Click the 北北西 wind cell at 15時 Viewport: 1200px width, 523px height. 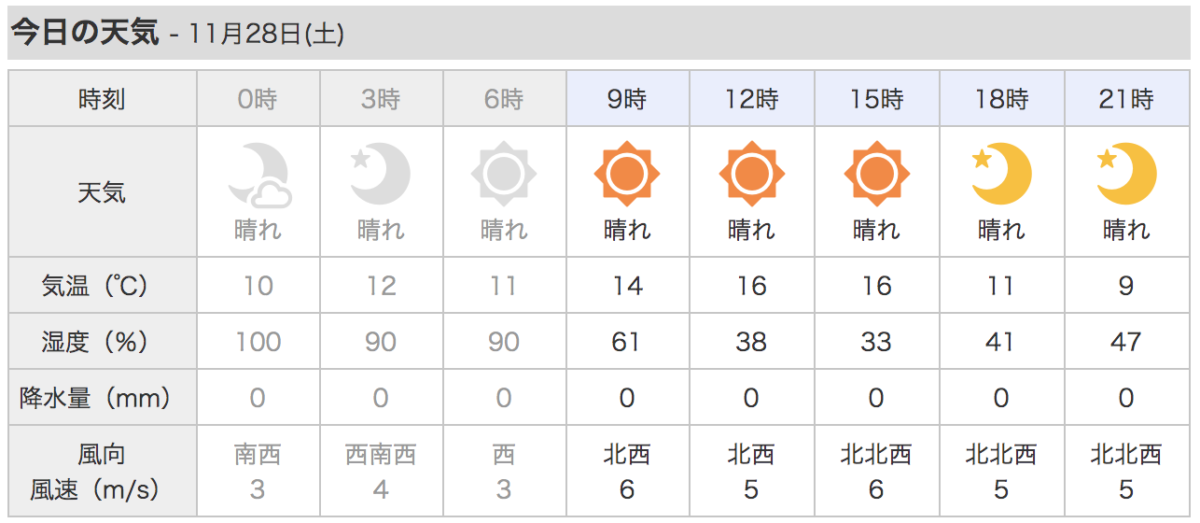[x=876, y=472]
